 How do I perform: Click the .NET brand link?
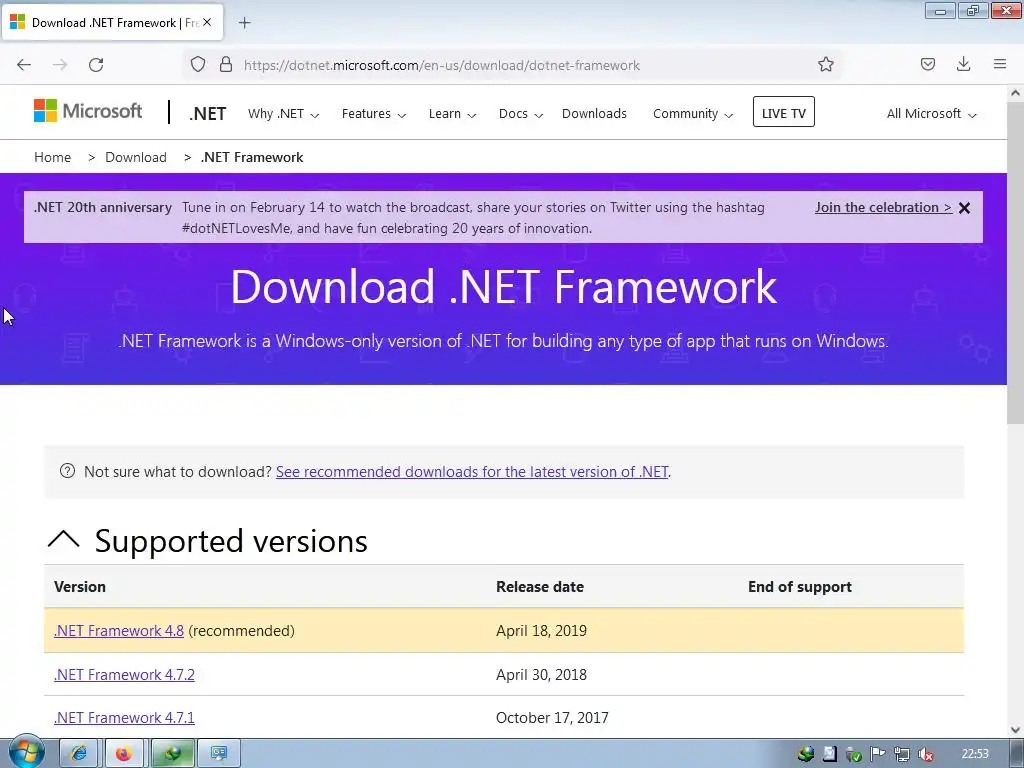coord(208,114)
